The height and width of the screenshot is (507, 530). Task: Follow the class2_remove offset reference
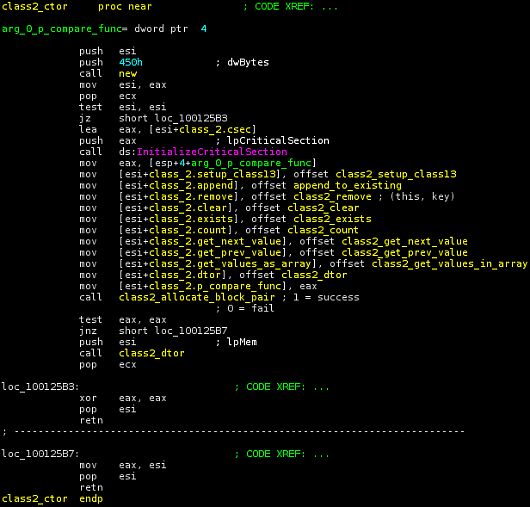(x=332, y=196)
